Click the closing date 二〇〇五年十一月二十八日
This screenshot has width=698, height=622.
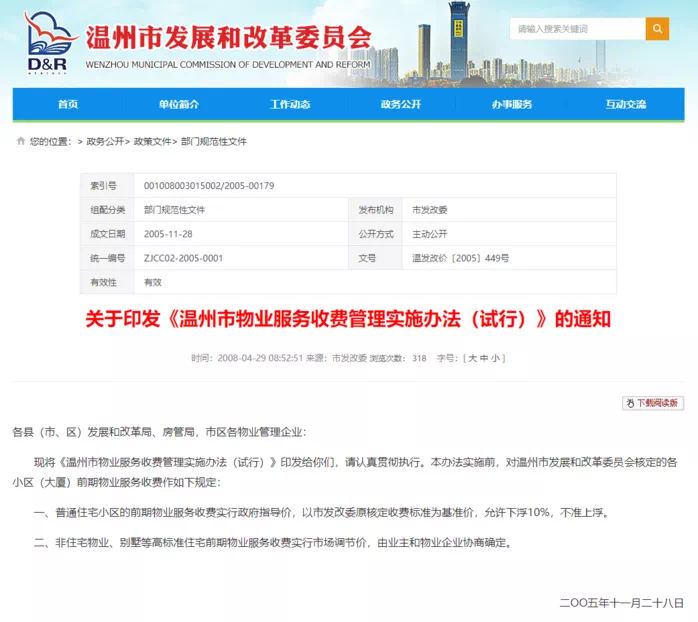[x=621, y=602]
